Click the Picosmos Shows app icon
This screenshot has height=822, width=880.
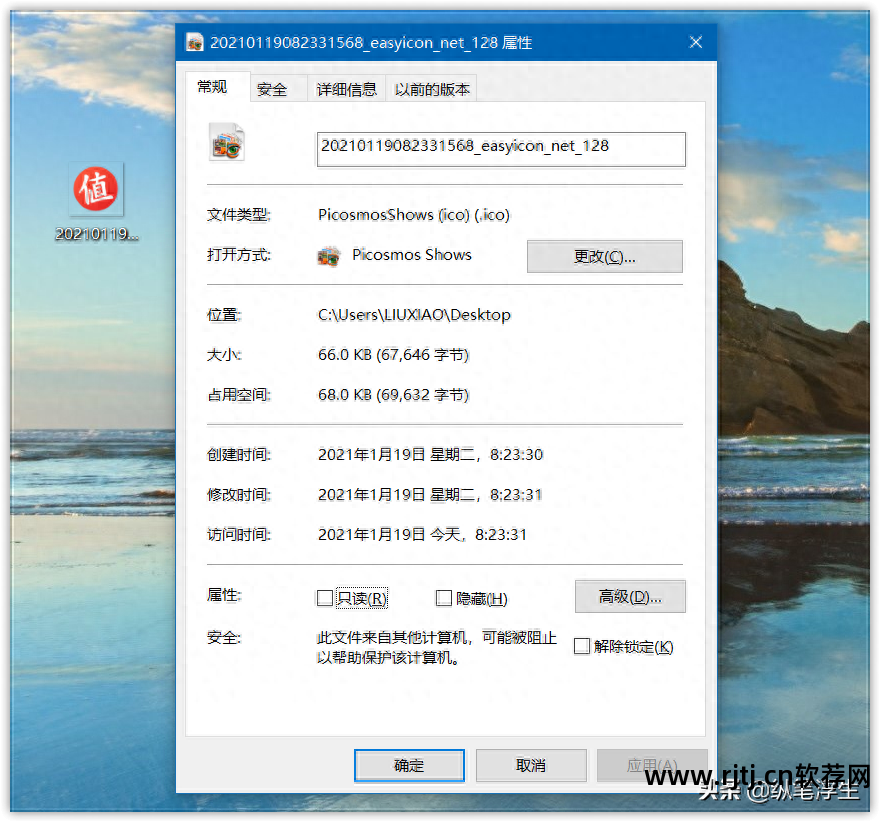pyautogui.click(x=329, y=256)
